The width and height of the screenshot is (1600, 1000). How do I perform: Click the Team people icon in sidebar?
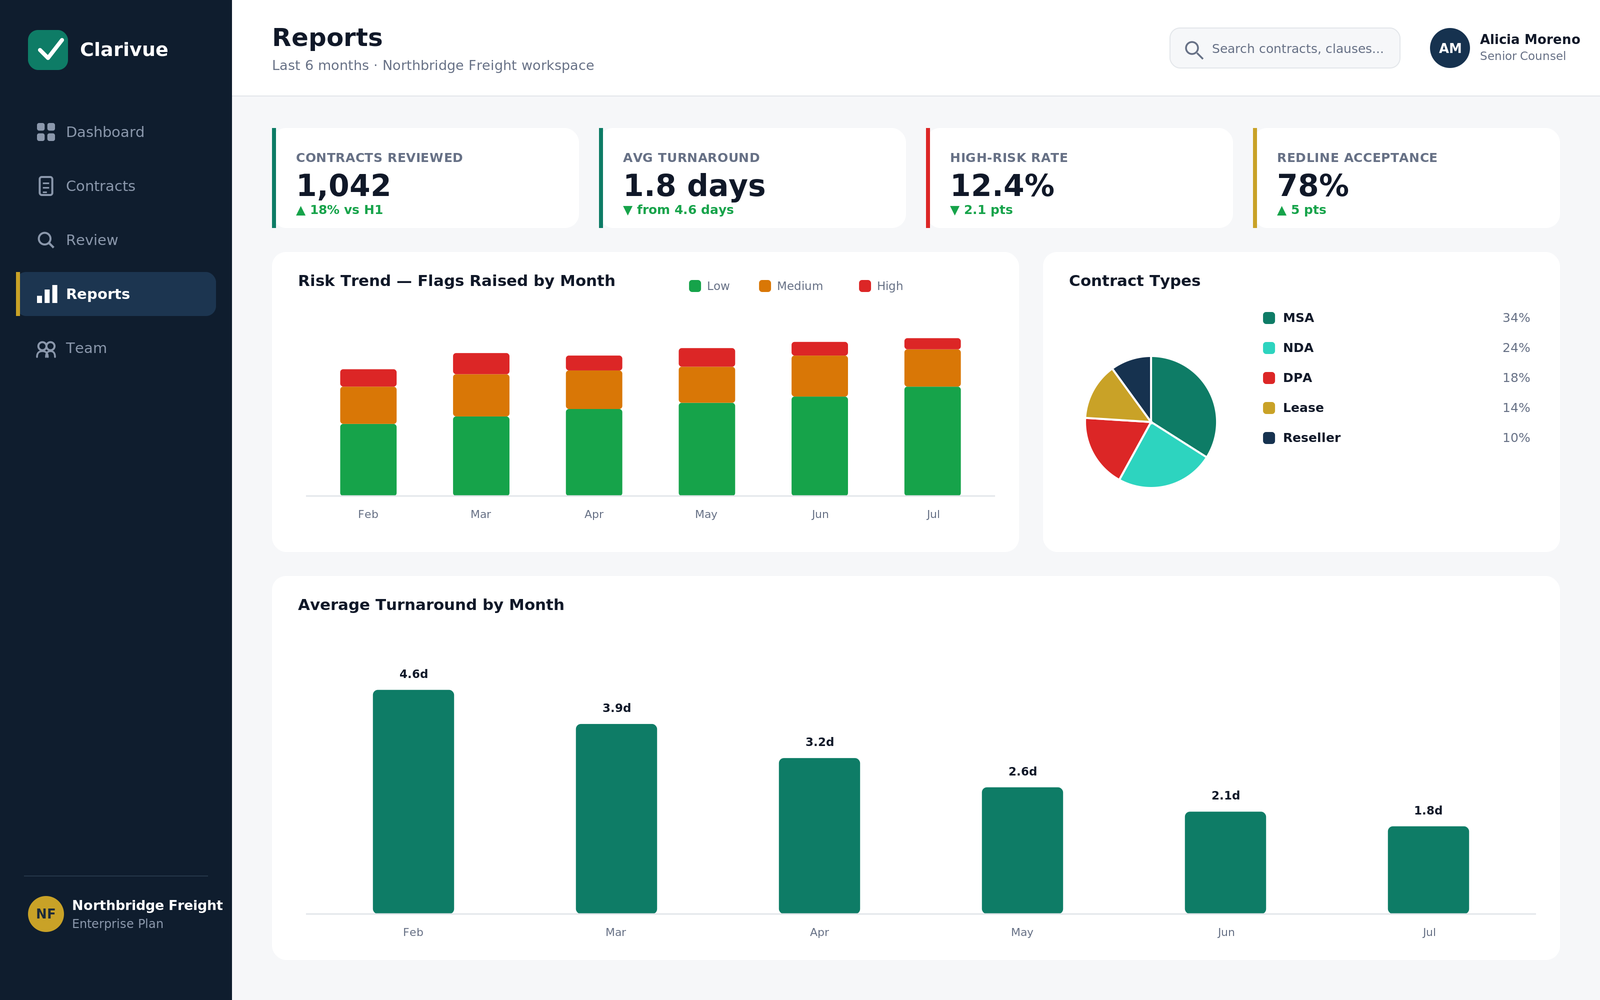[46, 349]
